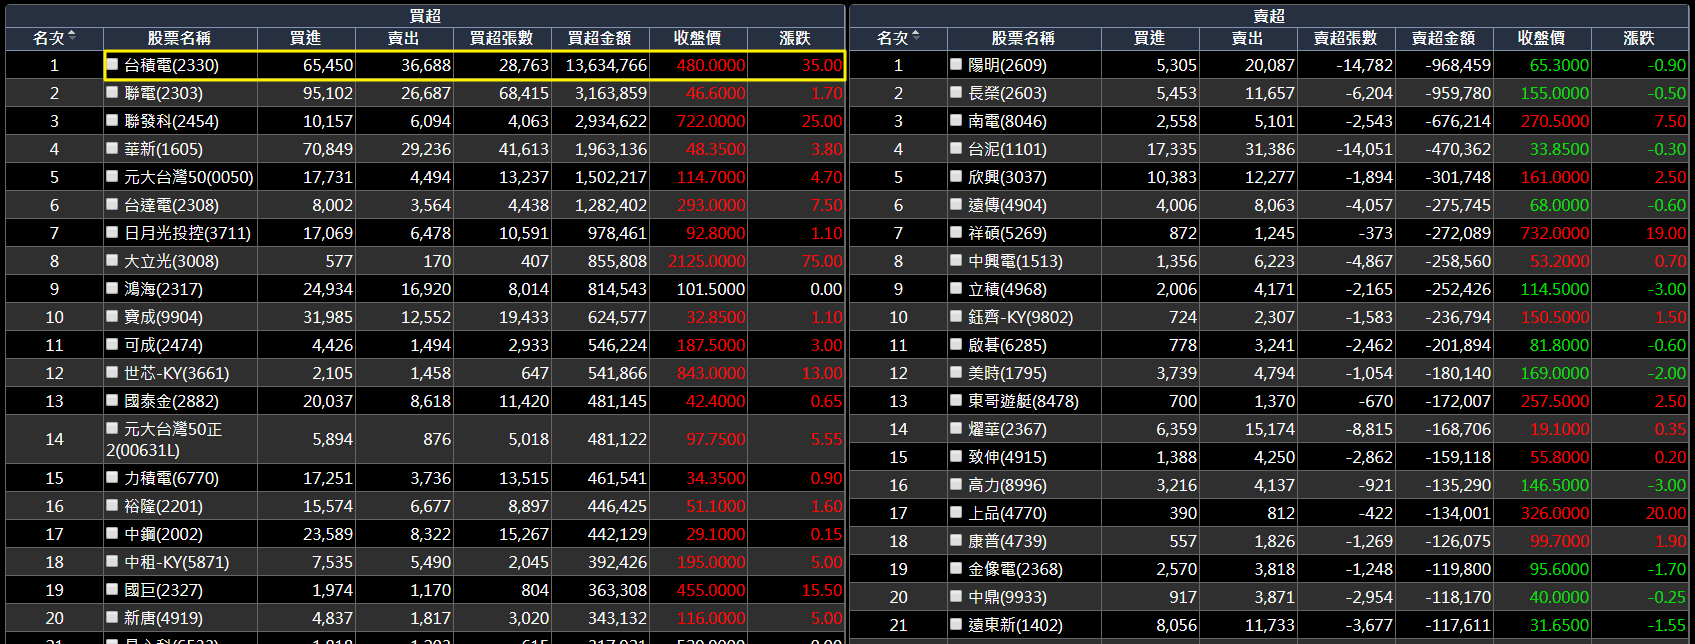
Task: Mark the 大立光(3008) row checkbox
Action: pyautogui.click(x=113, y=261)
